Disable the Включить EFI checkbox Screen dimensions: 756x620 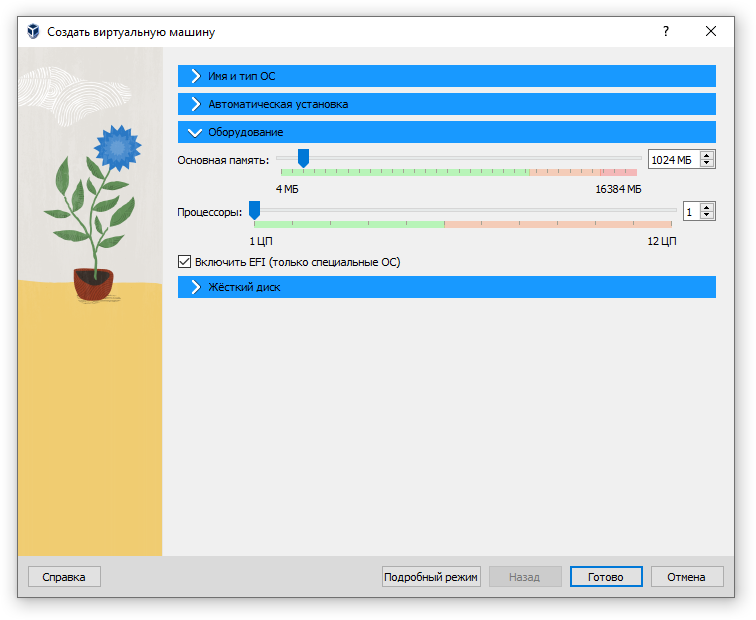[x=184, y=262]
